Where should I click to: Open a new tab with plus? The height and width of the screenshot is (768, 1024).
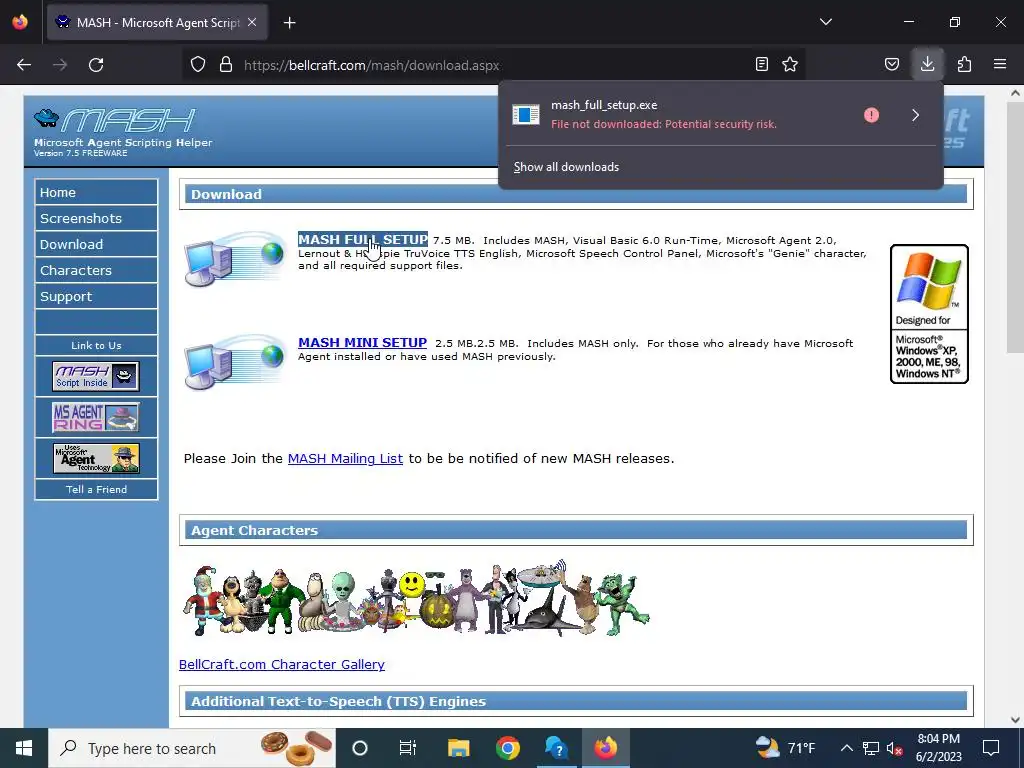pyautogui.click(x=290, y=23)
